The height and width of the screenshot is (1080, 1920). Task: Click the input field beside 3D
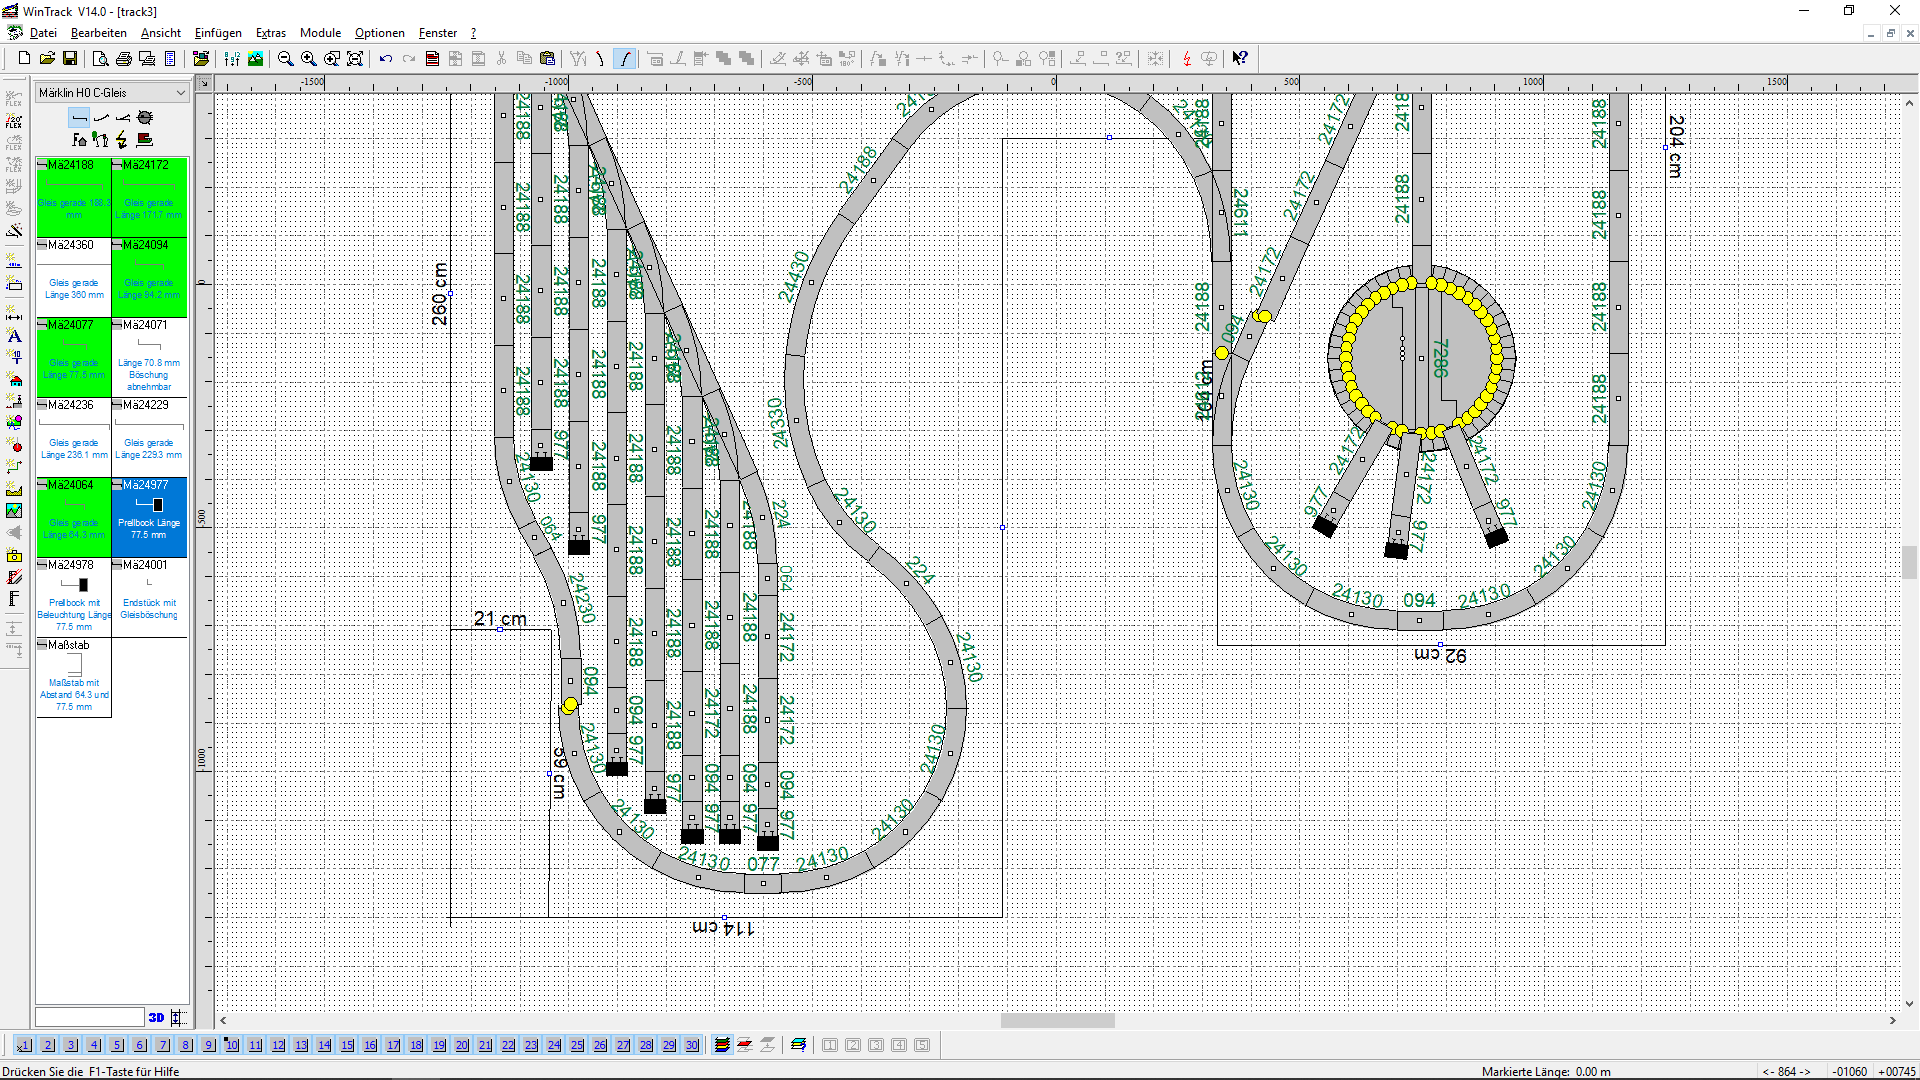click(90, 1017)
